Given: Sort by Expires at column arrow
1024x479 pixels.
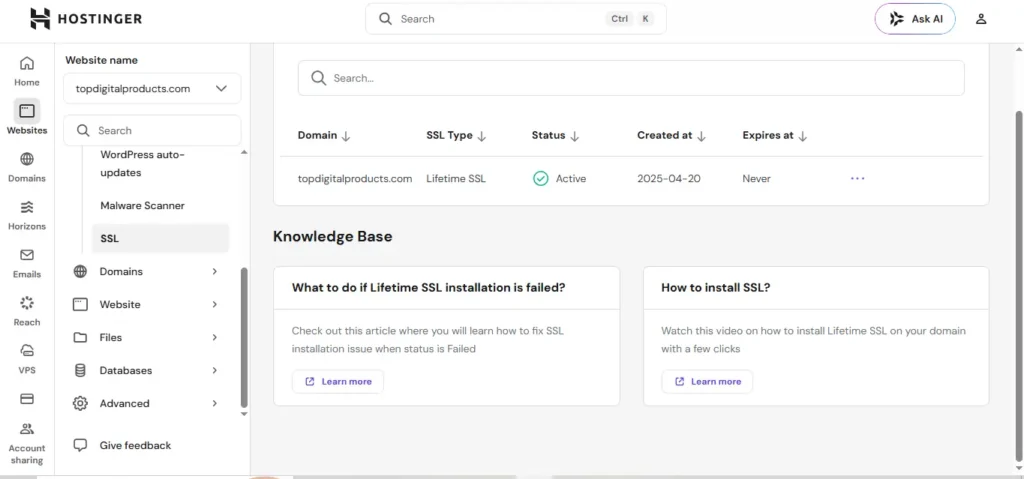Looking at the screenshot, I should pyautogui.click(x=803, y=136).
